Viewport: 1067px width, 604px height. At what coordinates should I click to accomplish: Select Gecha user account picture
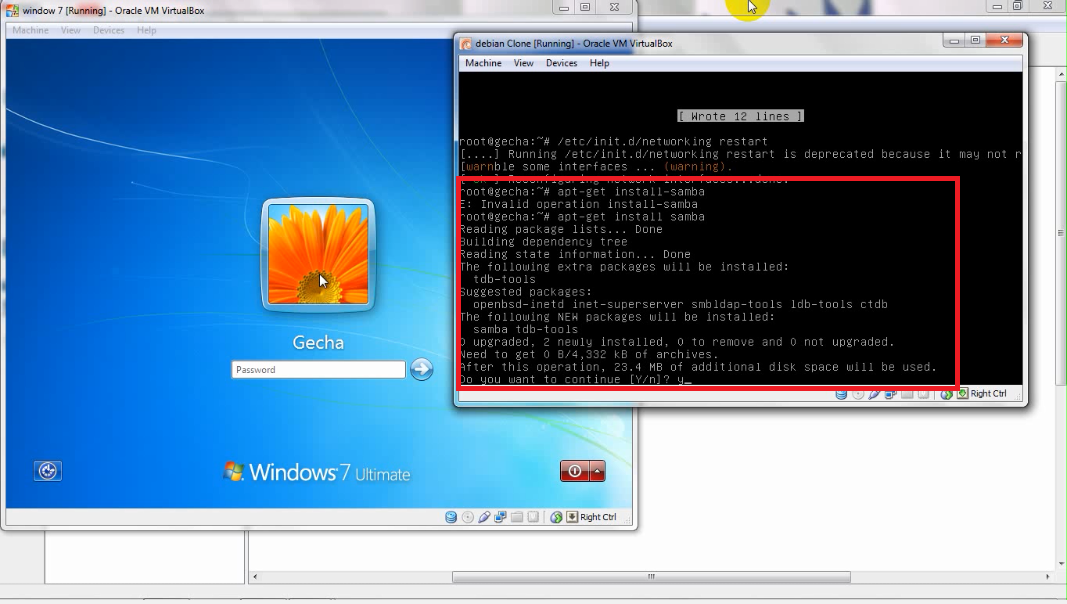point(318,254)
